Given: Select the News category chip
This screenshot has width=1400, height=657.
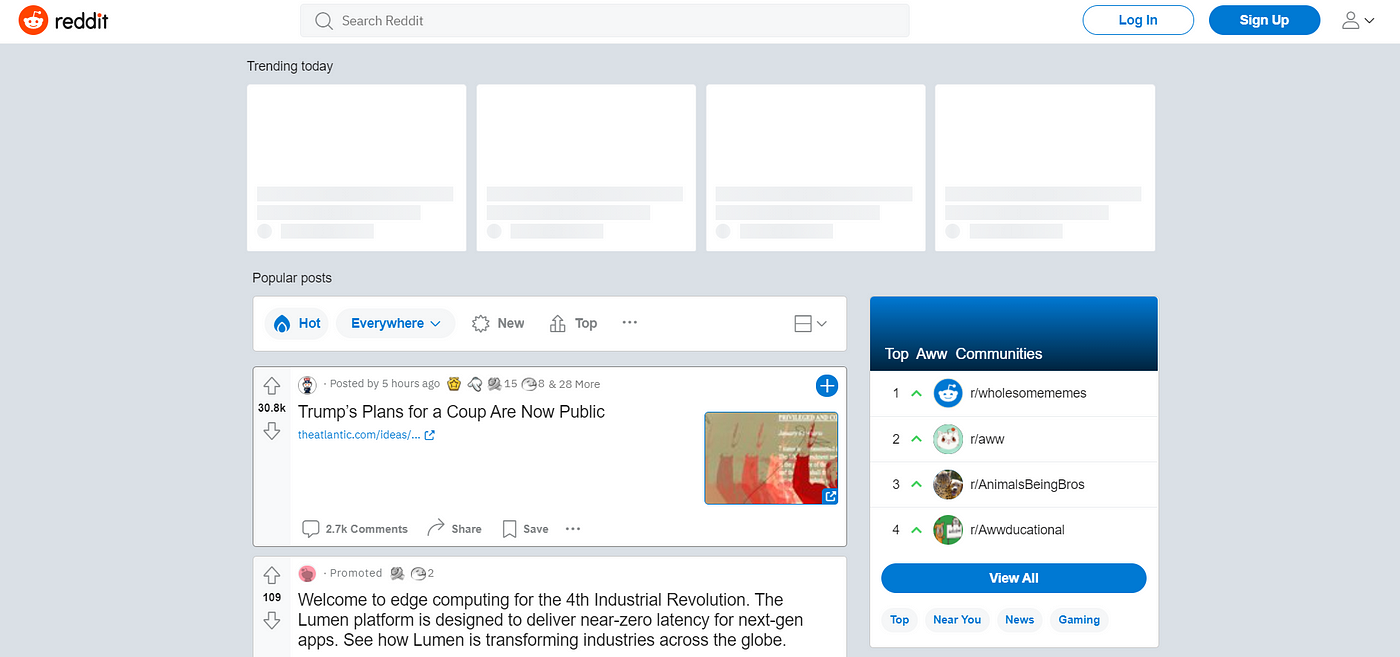Looking at the screenshot, I should click(1019, 620).
